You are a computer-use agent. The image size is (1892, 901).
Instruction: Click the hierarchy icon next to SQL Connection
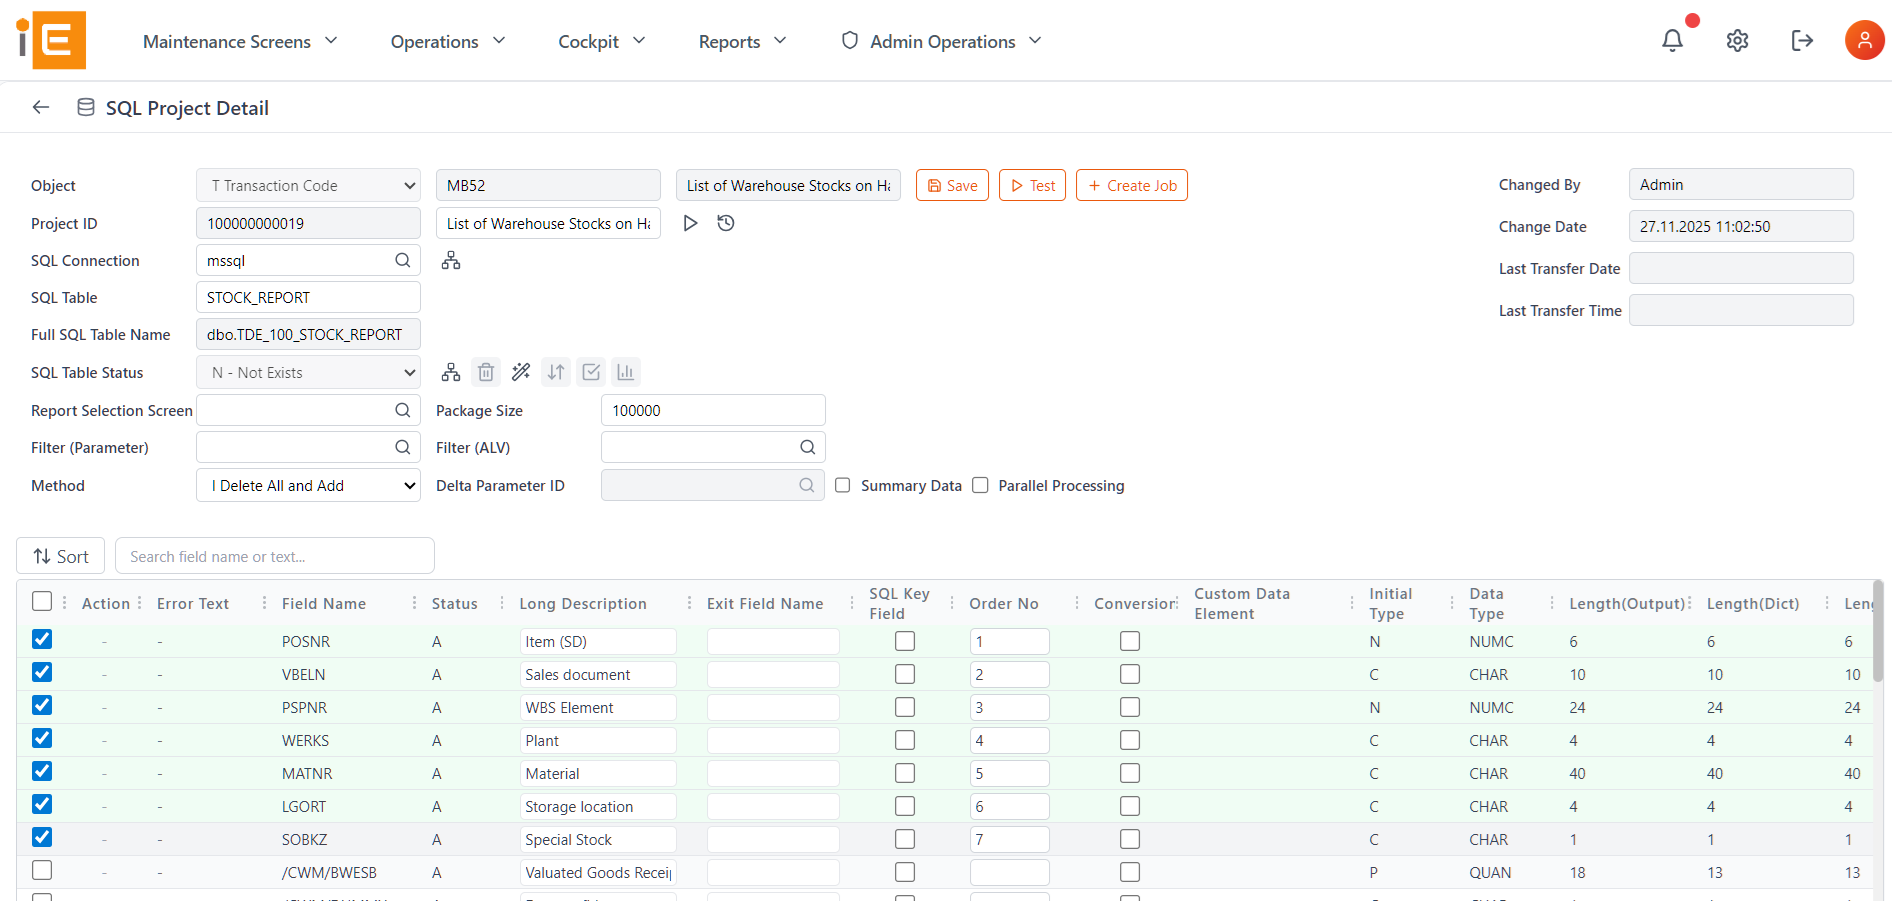tap(451, 260)
